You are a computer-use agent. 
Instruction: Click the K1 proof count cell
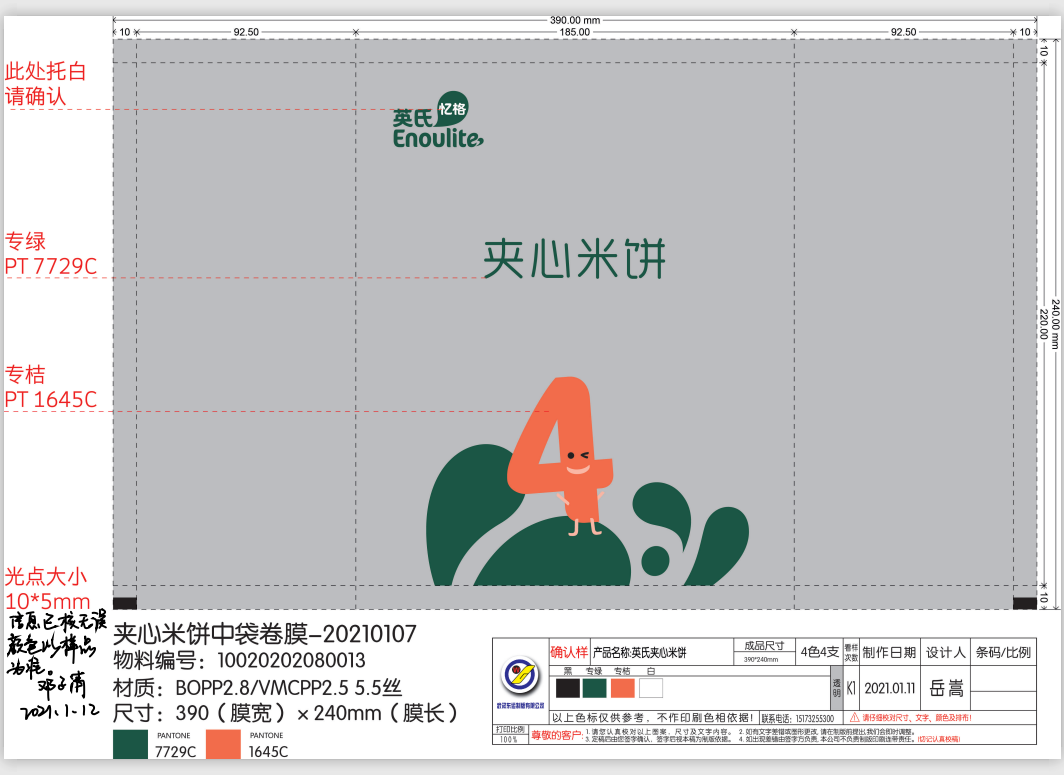[x=851, y=688]
